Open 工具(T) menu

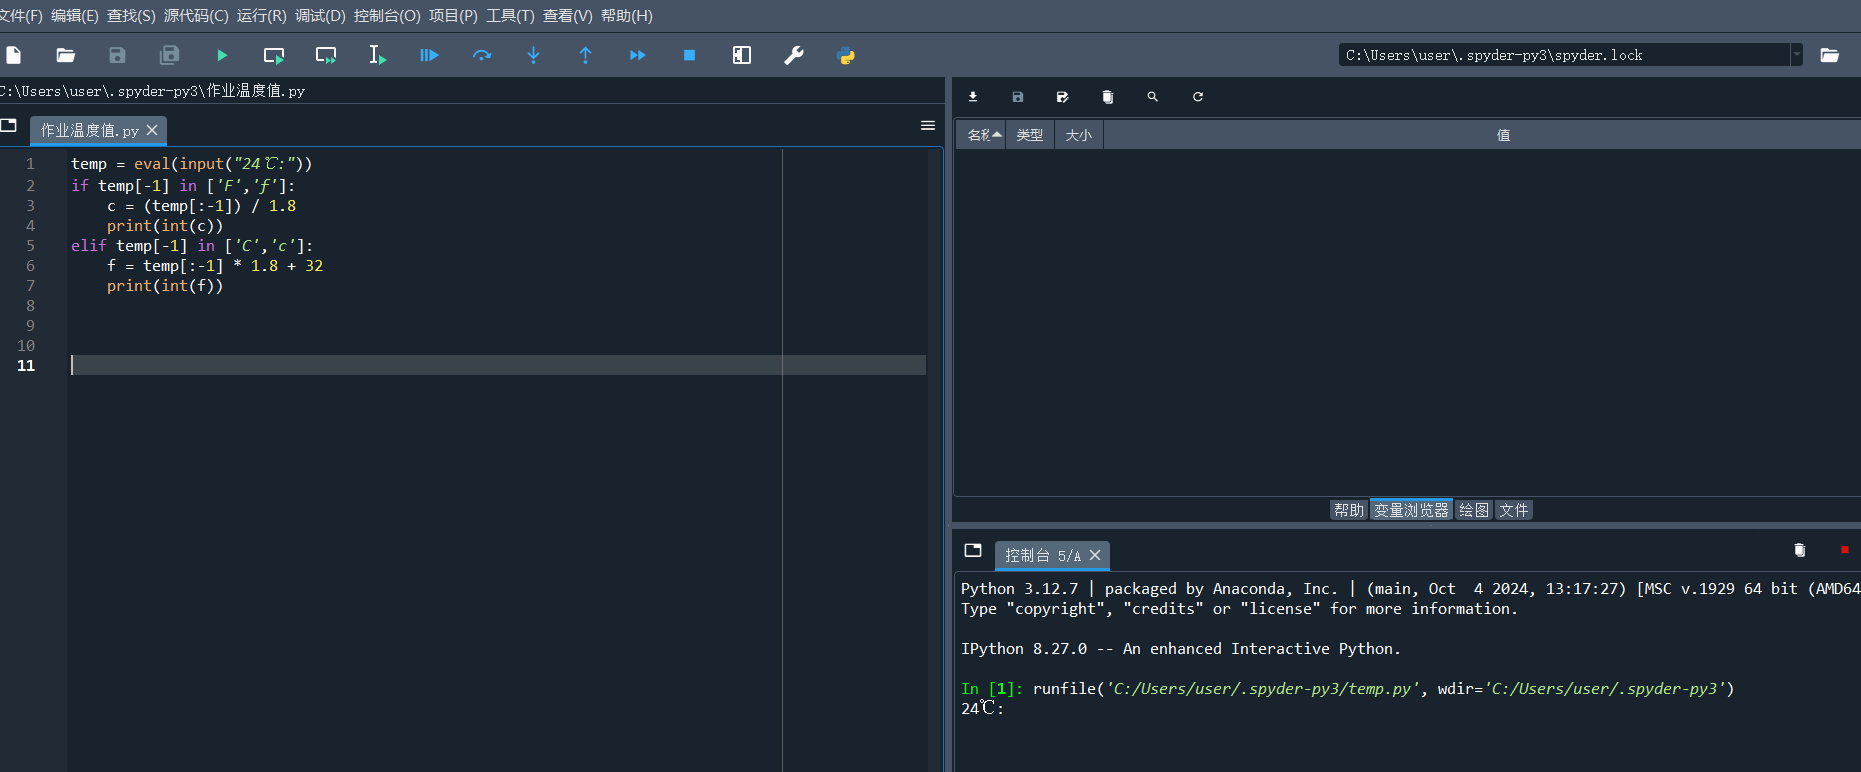[510, 16]
